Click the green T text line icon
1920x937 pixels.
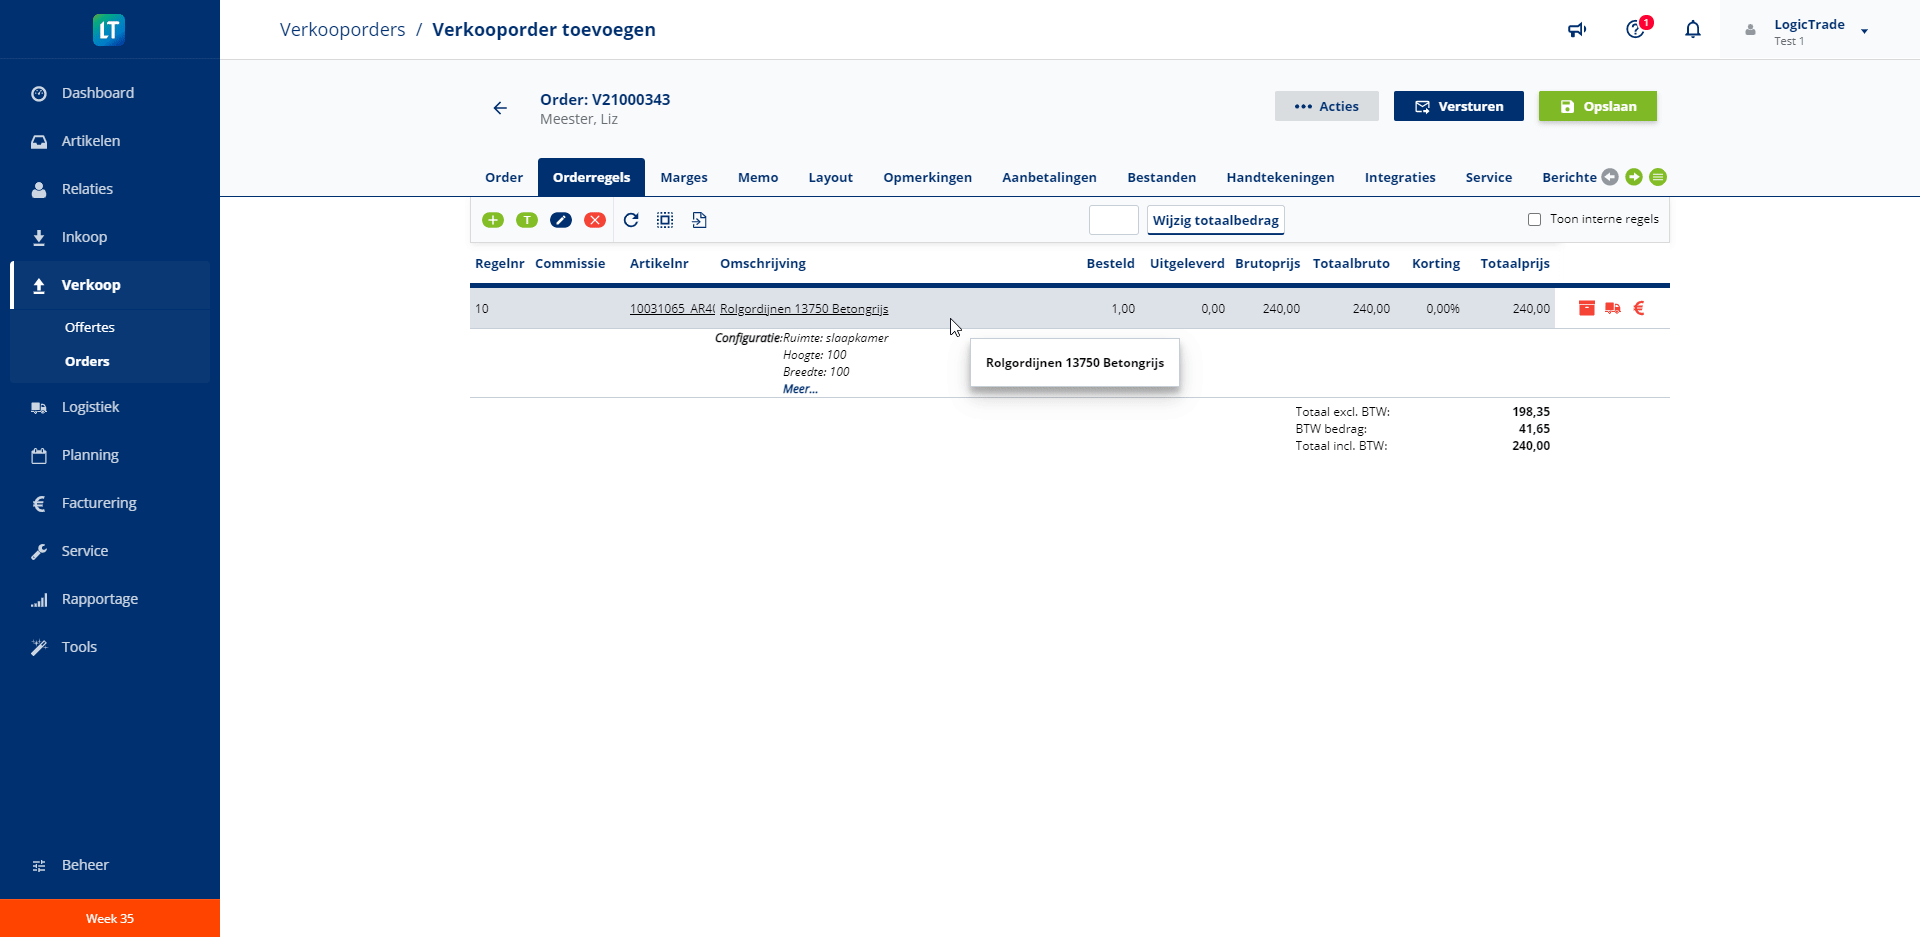pyautogui.click(x=527, y=220)
